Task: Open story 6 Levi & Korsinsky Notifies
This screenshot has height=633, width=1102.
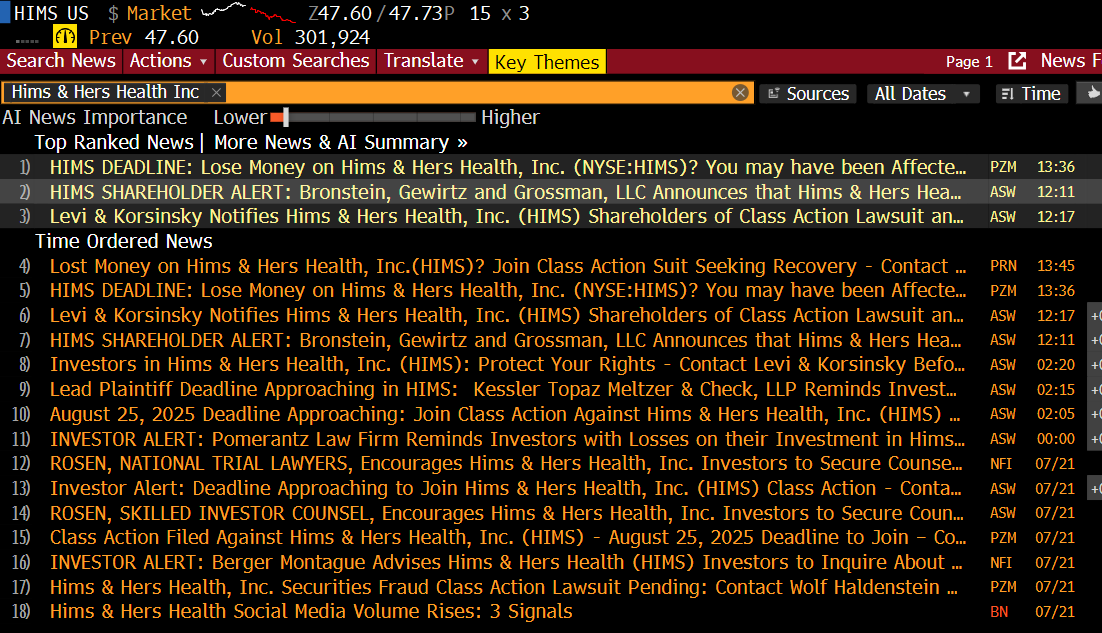Action: click(x=507, y=315)
